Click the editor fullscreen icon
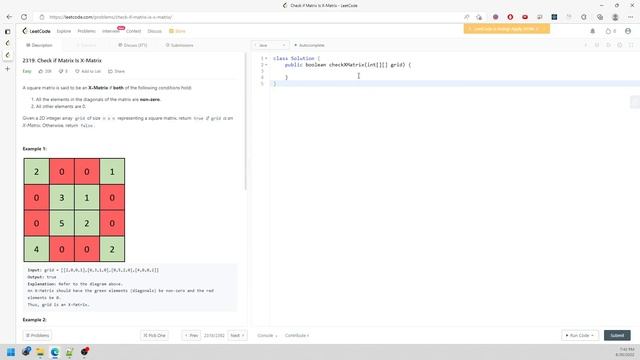 point(631,45)
